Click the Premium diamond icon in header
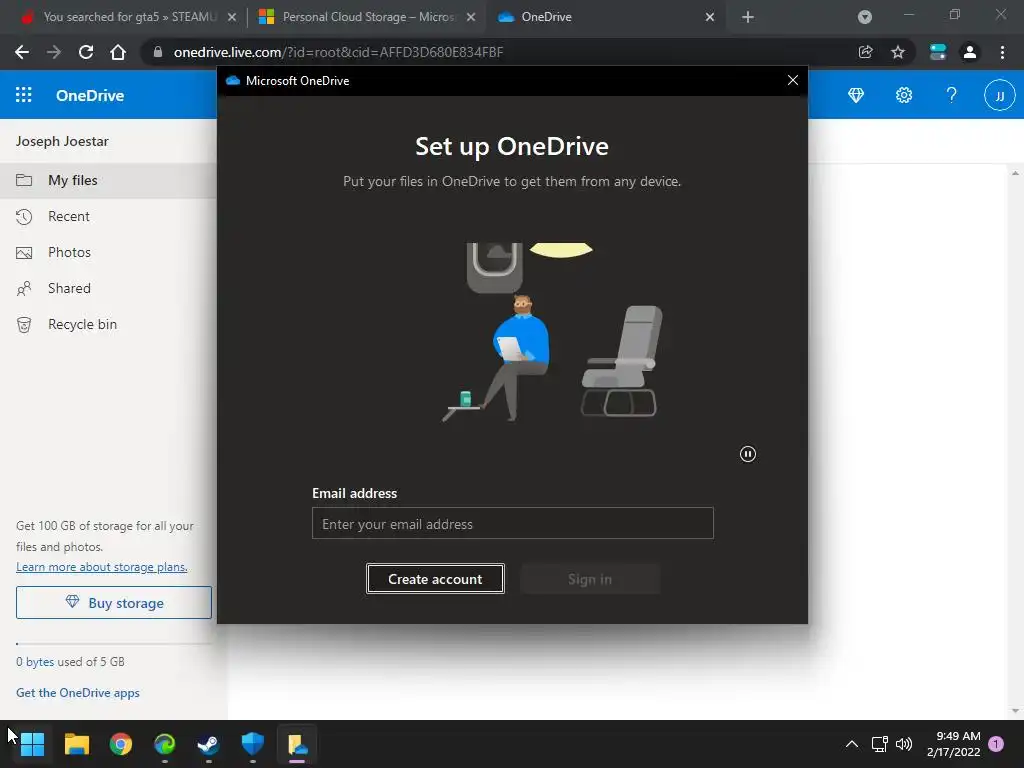Screen dimensions: 1024x768 [856, 95]
